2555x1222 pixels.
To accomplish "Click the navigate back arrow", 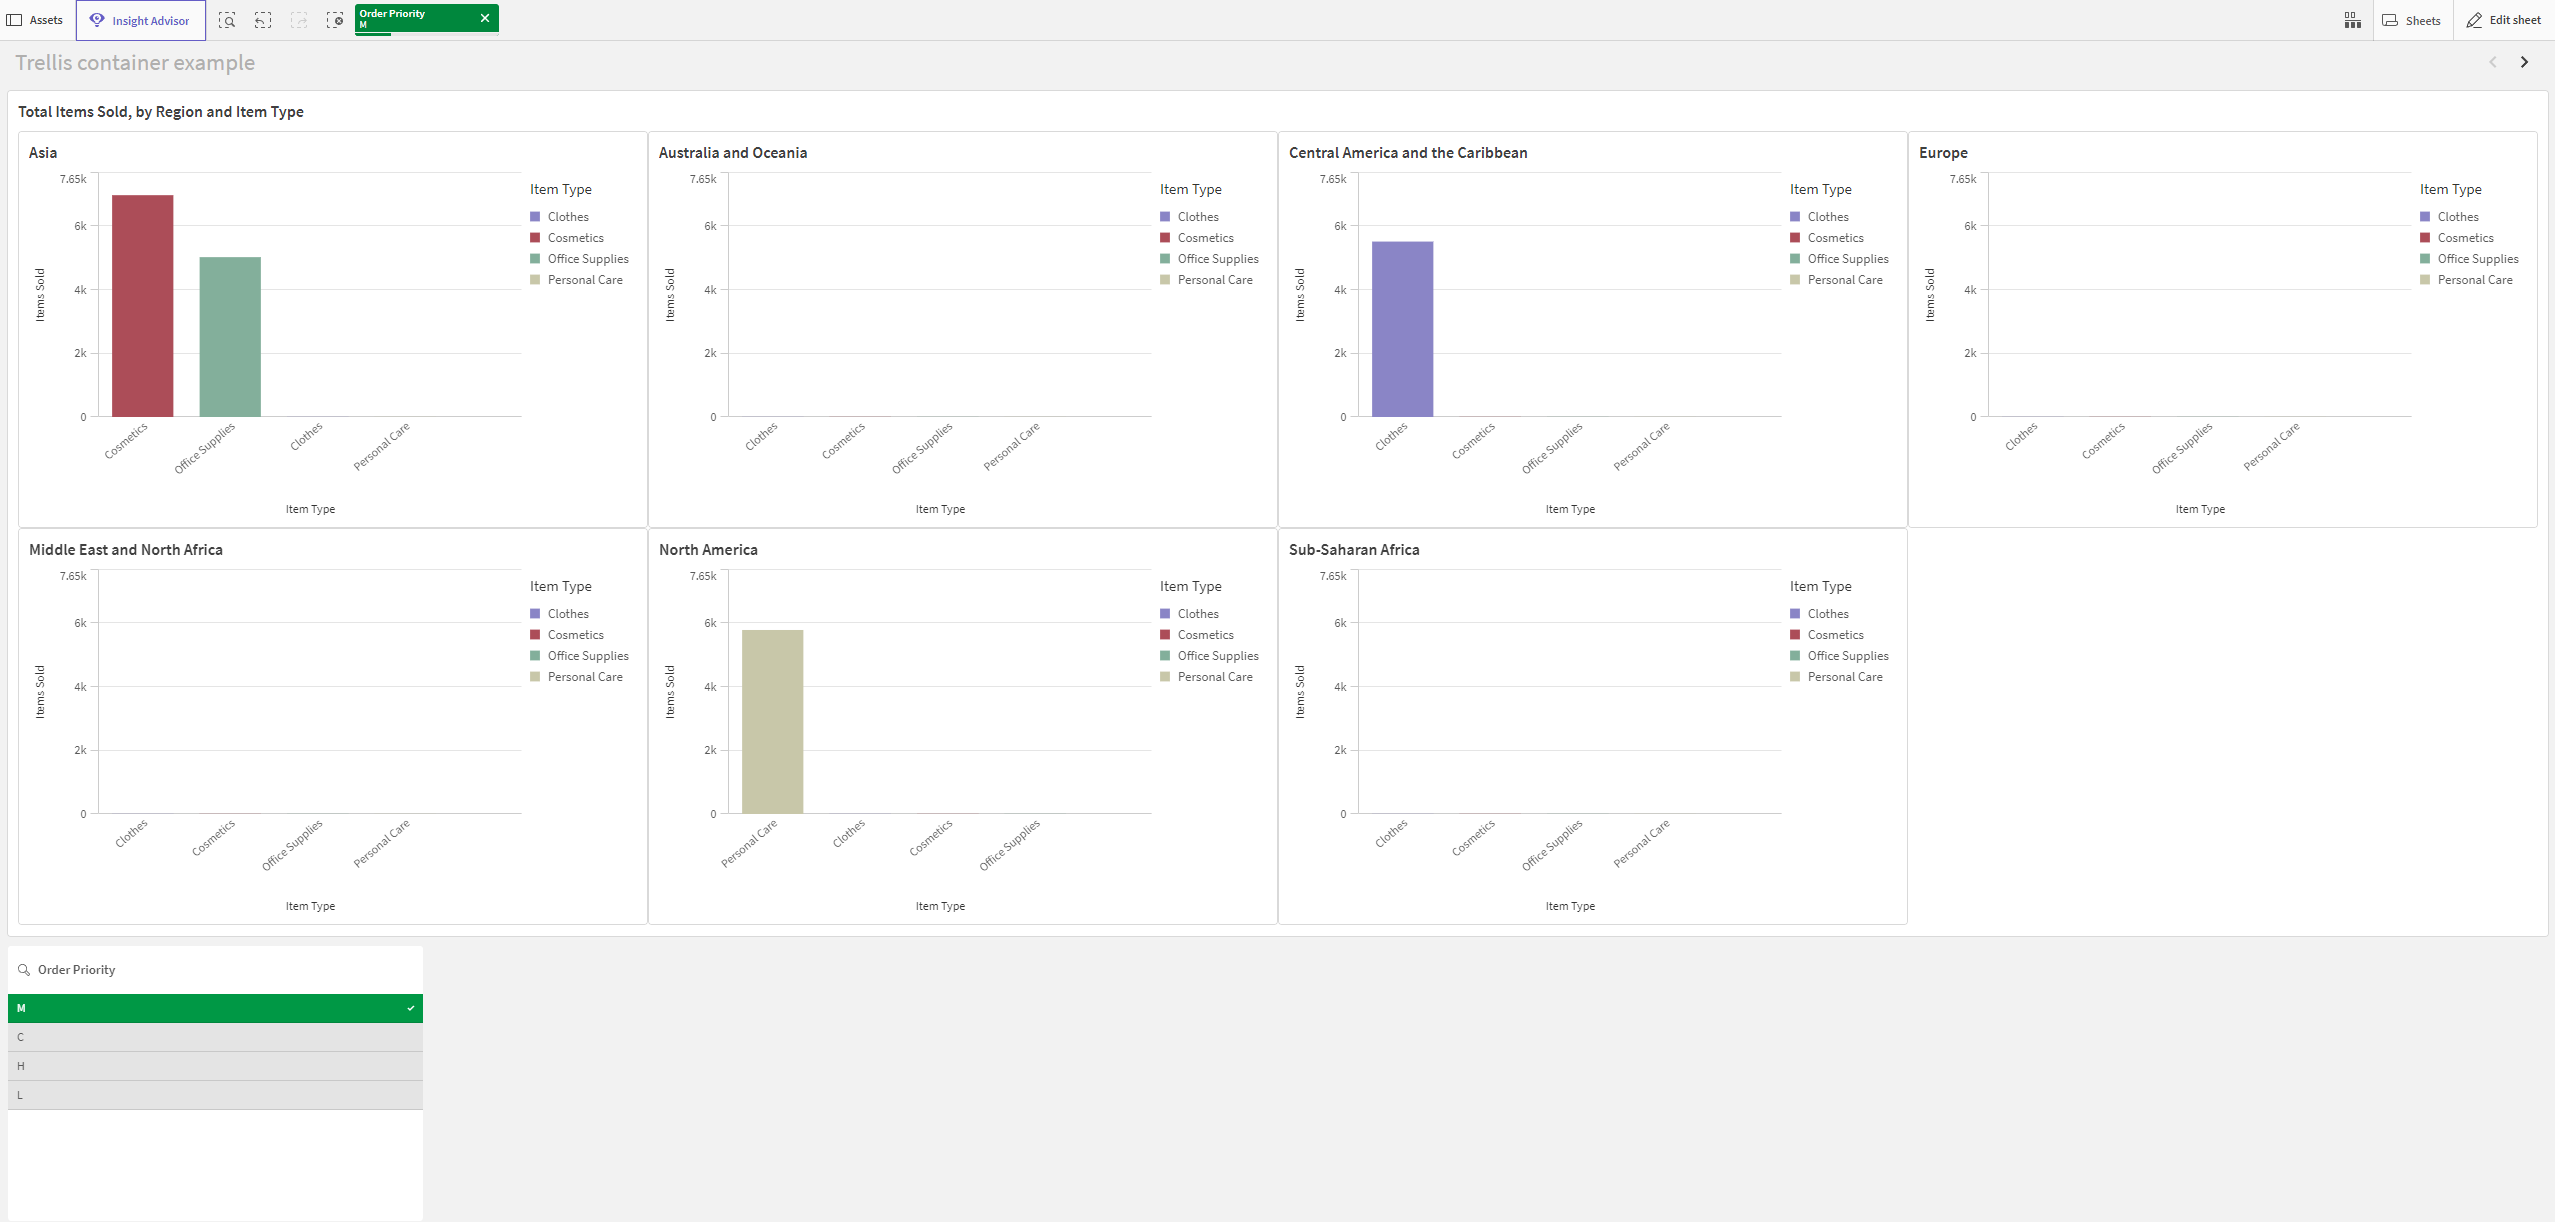I will [x=2493, y=62].
